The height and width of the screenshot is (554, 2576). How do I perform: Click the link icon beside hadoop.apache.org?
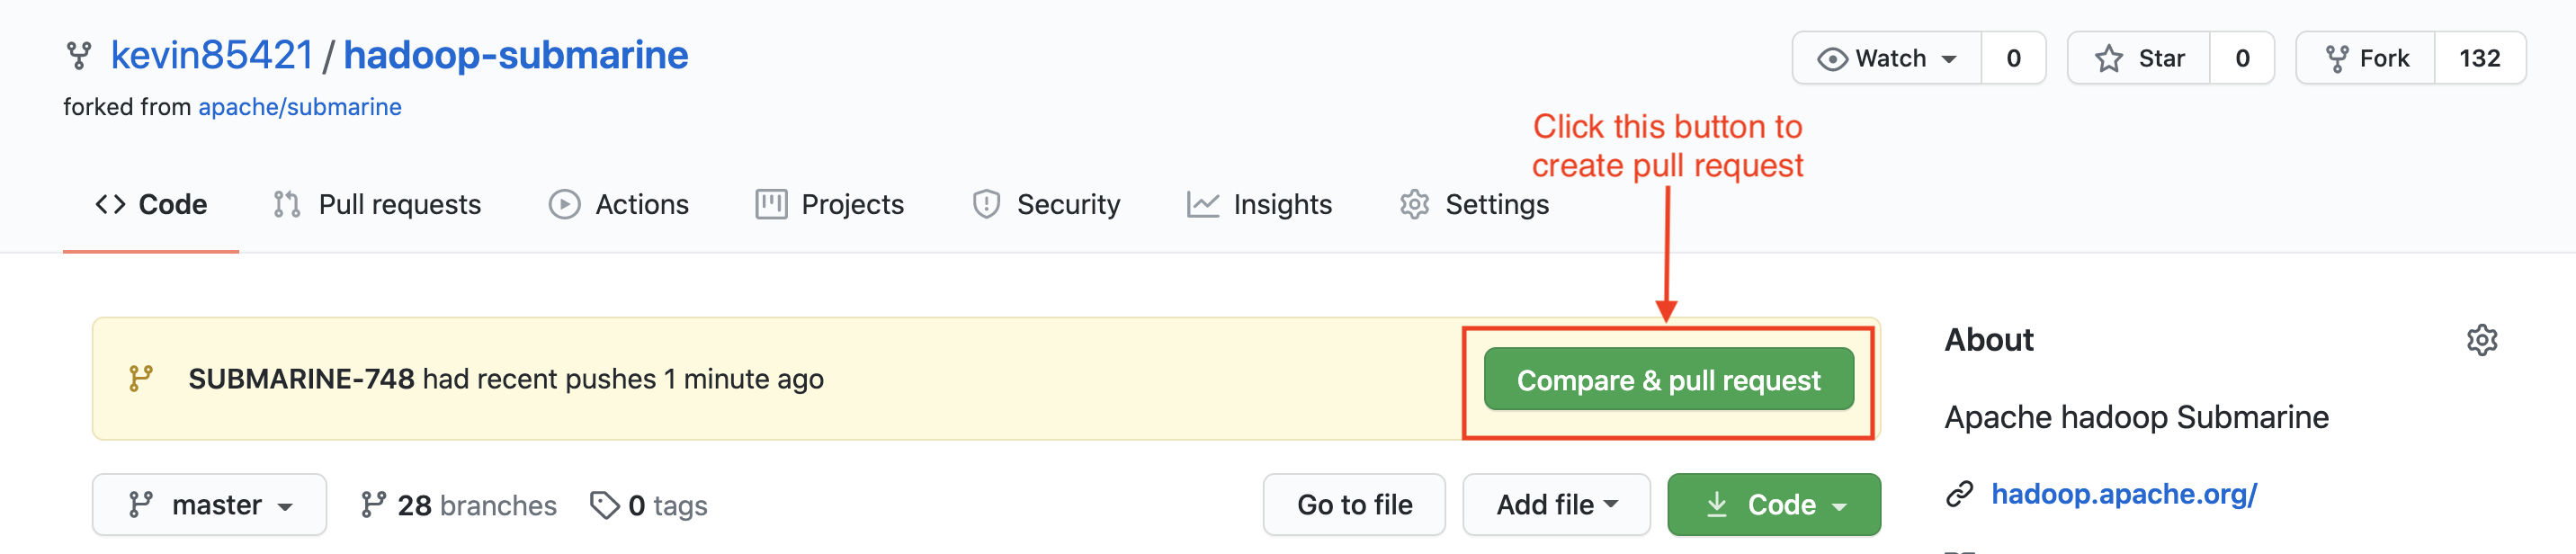pyautogui.click(x=1959, y=494)
